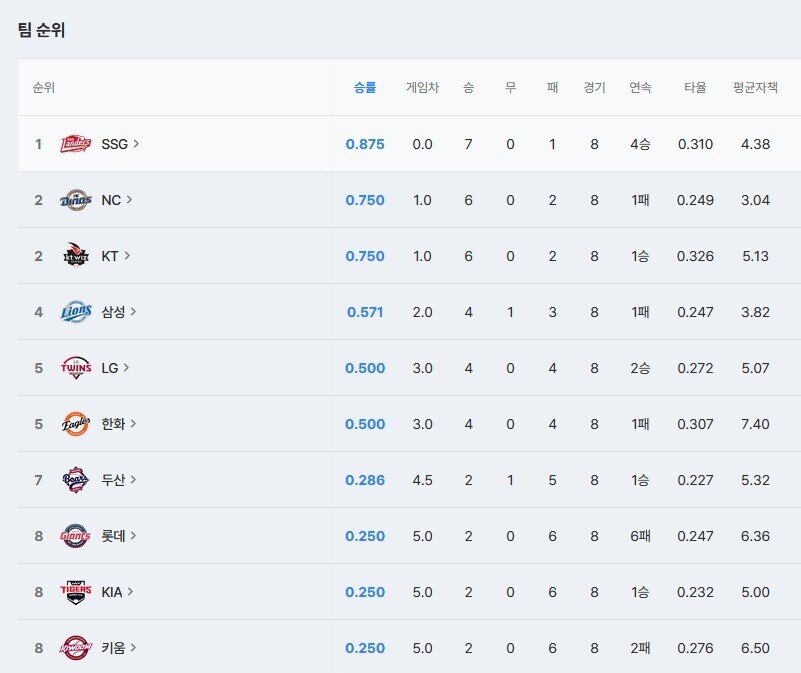Open the KIA team name link
Screen dimensions: 801x673
112,592
